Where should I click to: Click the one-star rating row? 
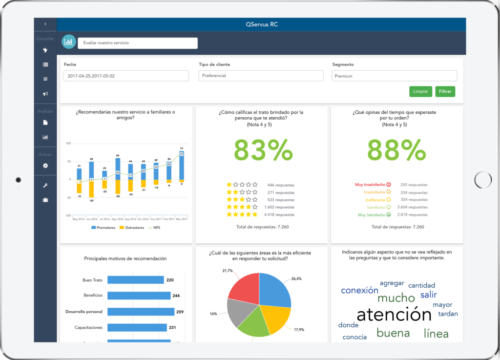pos(261,185)
